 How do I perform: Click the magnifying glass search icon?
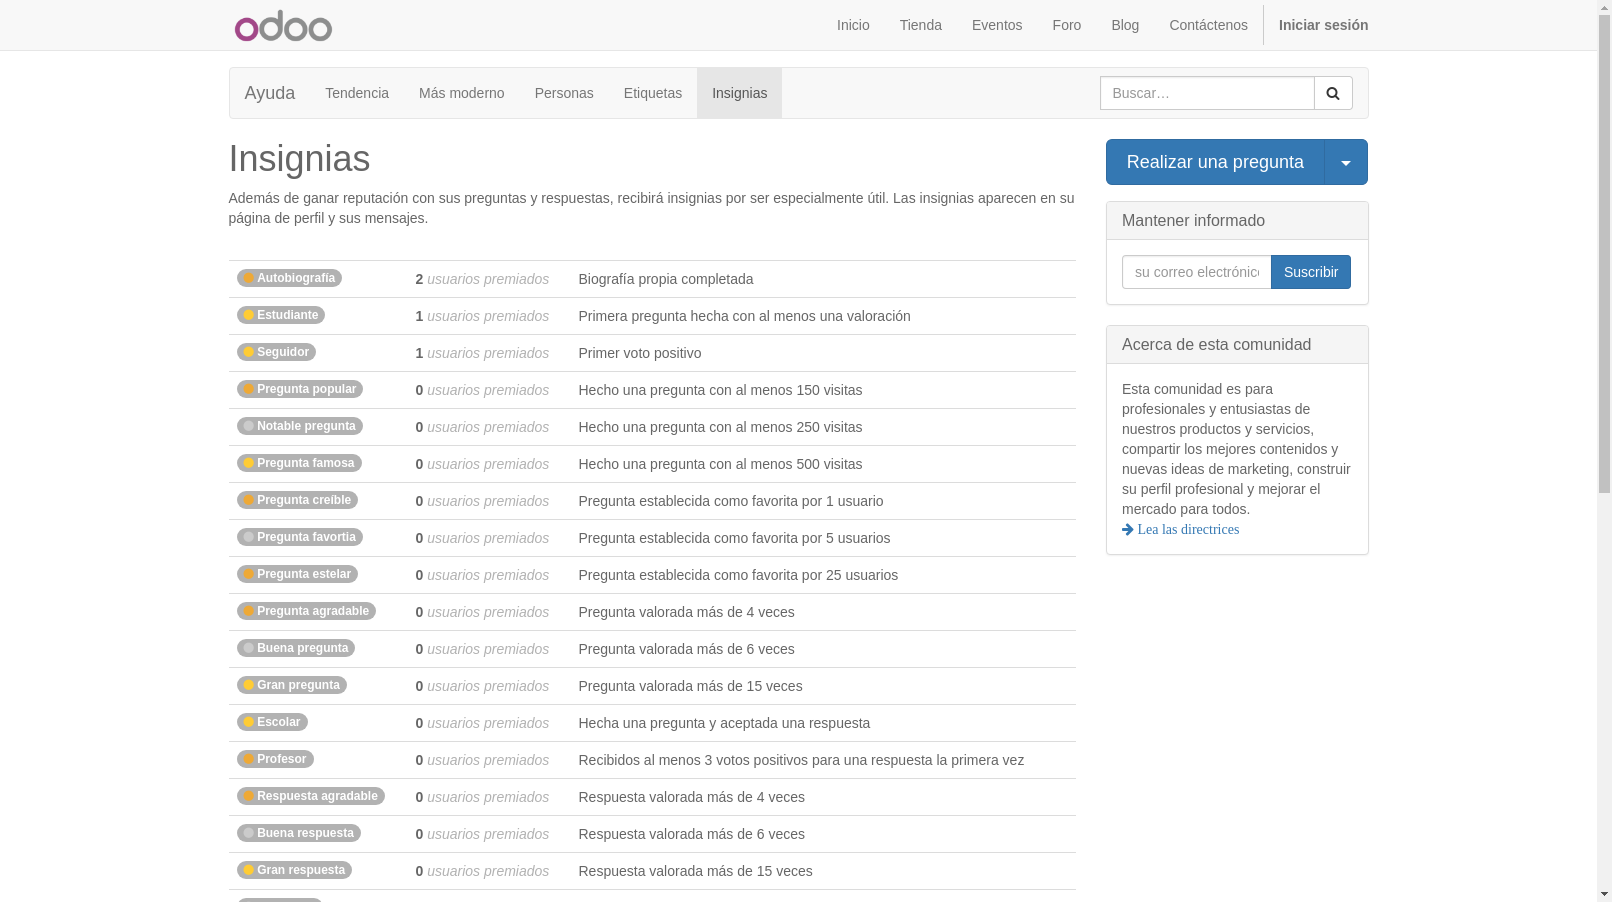pos(1332,93)
